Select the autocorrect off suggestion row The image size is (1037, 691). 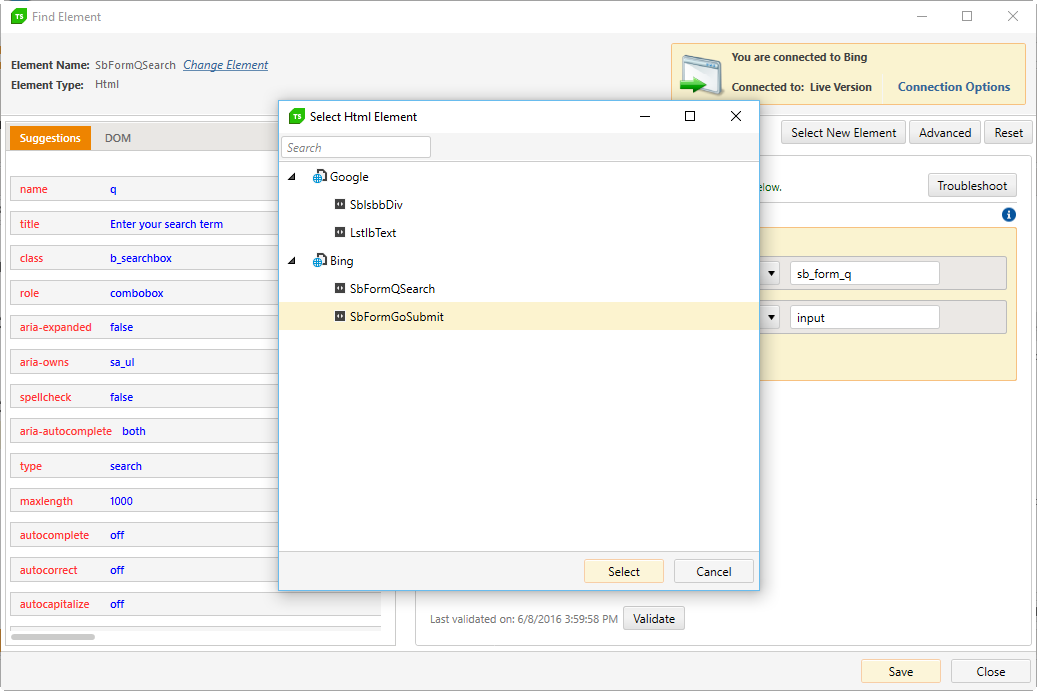[144, 569]
